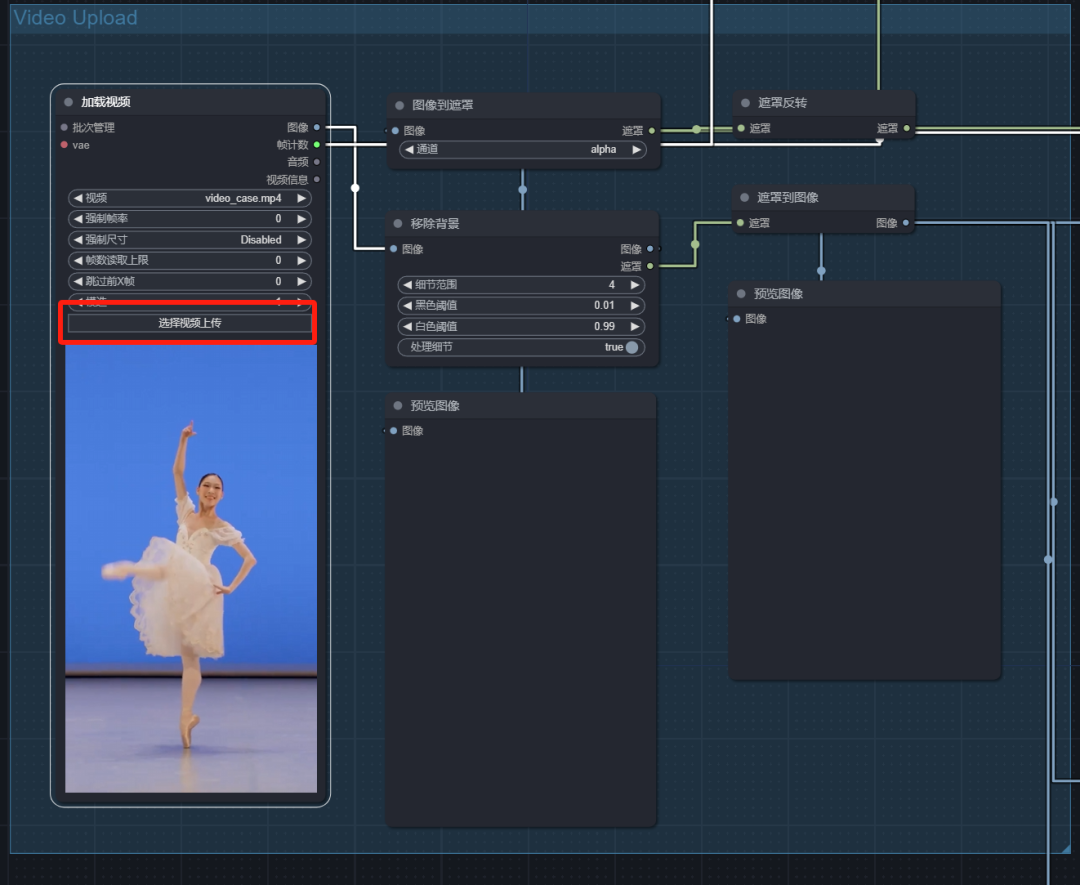Click the 移除背景 node title dot
This screenshot has height=885, width=1080.
(398, 223)
